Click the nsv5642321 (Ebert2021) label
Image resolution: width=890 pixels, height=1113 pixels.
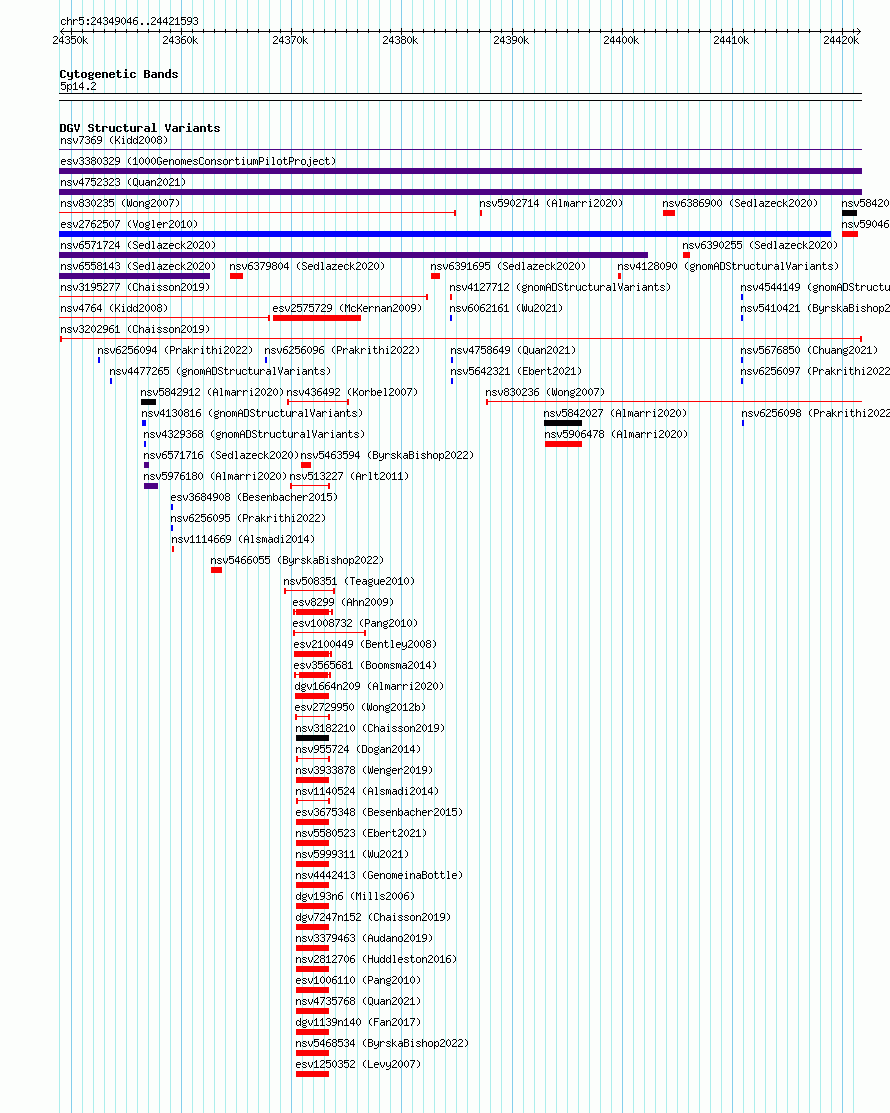[516, 371]
